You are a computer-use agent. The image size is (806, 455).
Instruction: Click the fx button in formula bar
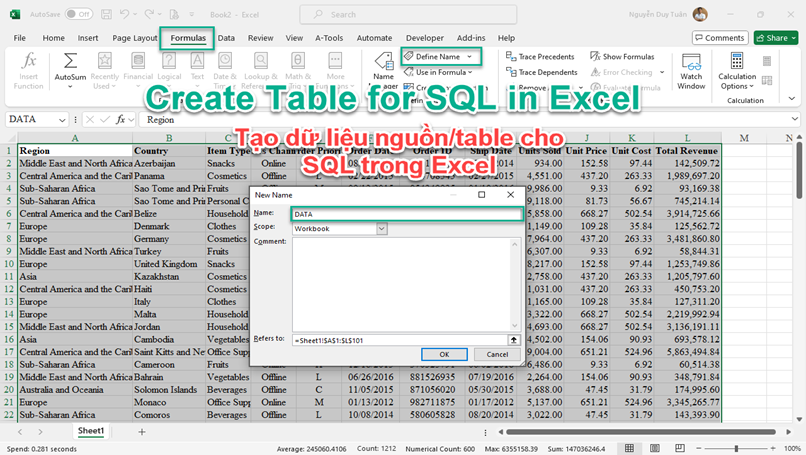click(120, 119)
